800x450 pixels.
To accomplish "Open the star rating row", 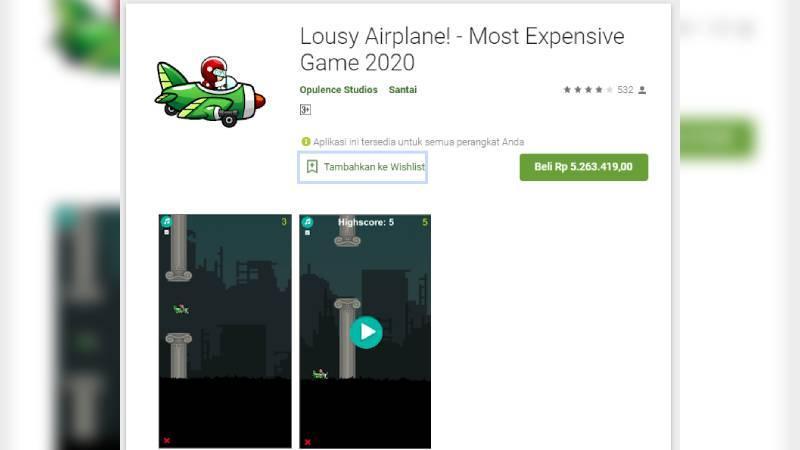I will tap(588, 90).
